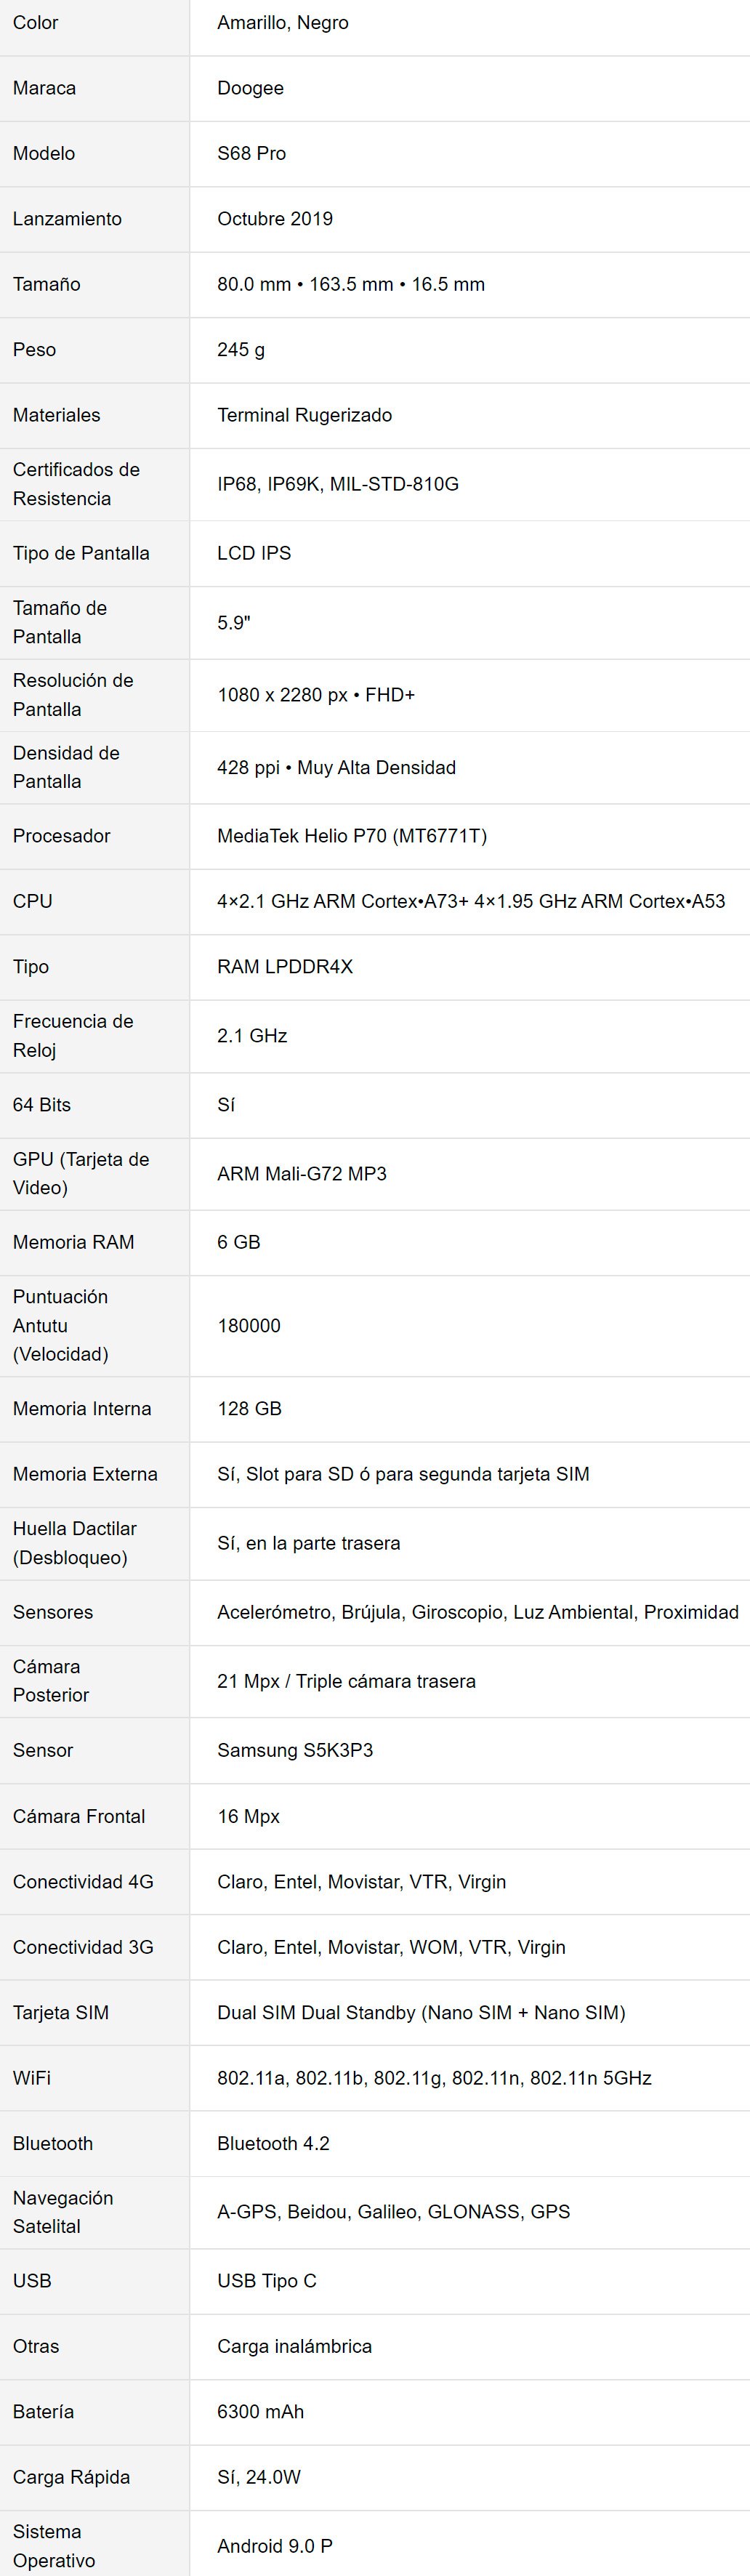
Task: Click the Samsung S5K3P3 sensor value
Action: click(x=295, y=1751)
